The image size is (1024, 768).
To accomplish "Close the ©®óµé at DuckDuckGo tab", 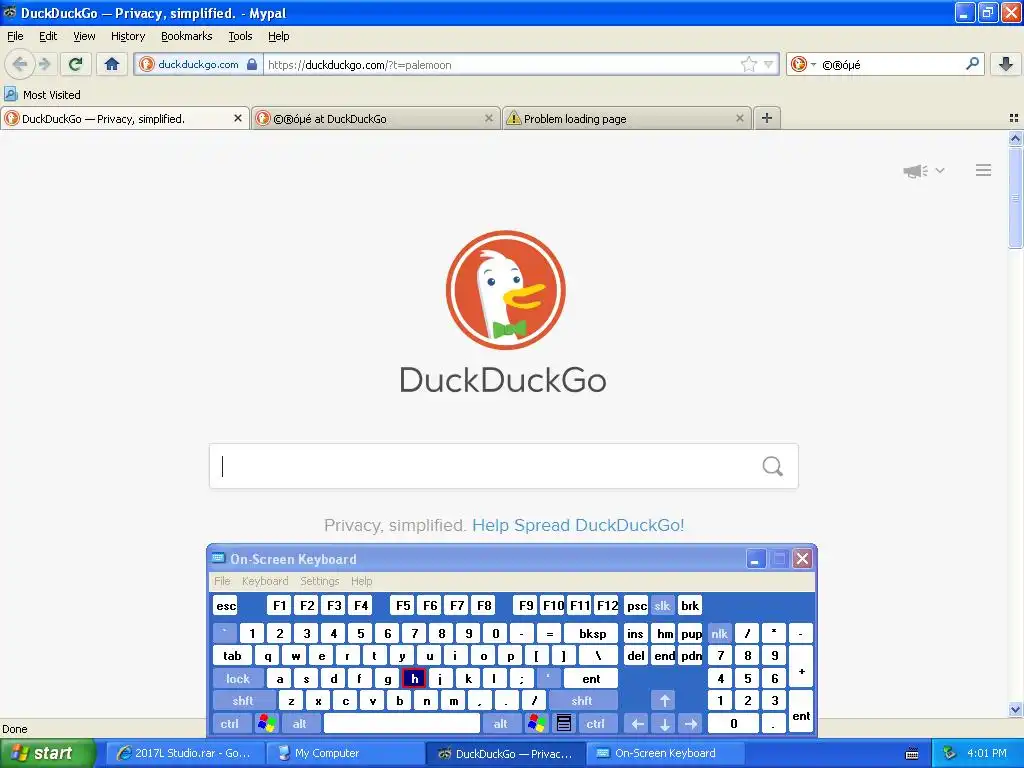I will point(488,118).
